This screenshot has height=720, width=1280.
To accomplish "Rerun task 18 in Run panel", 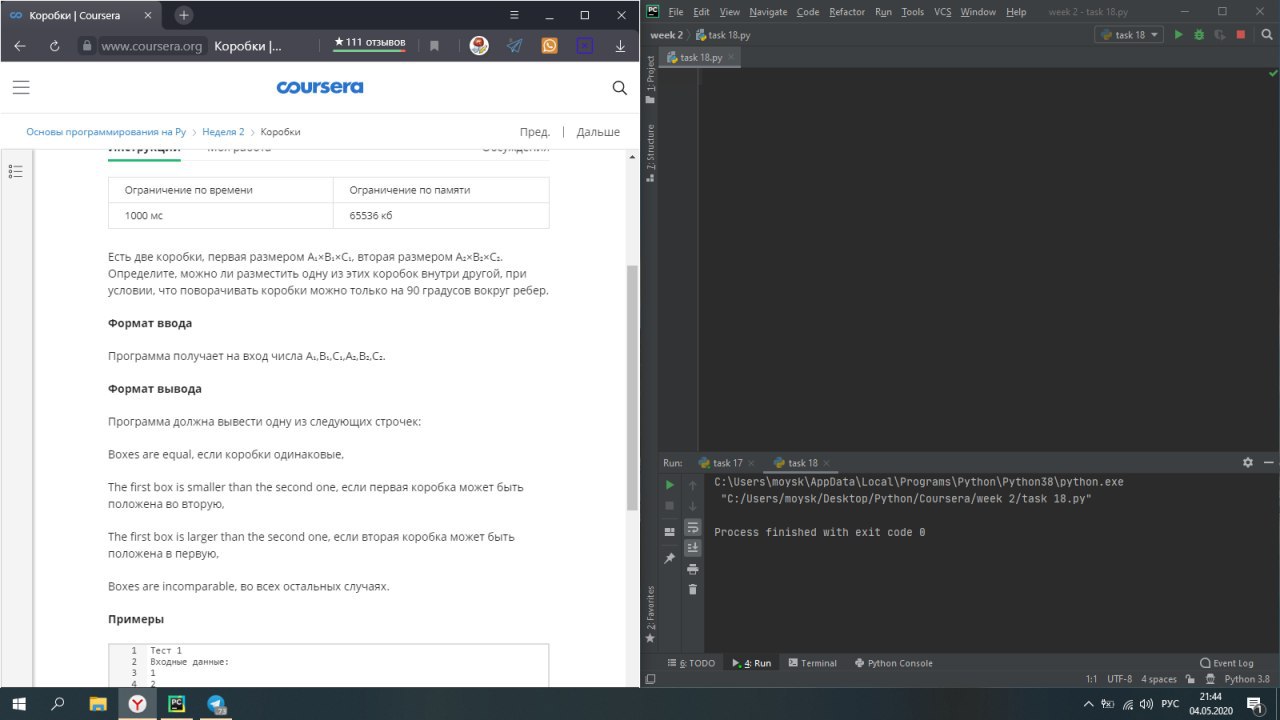I will 670,484.
